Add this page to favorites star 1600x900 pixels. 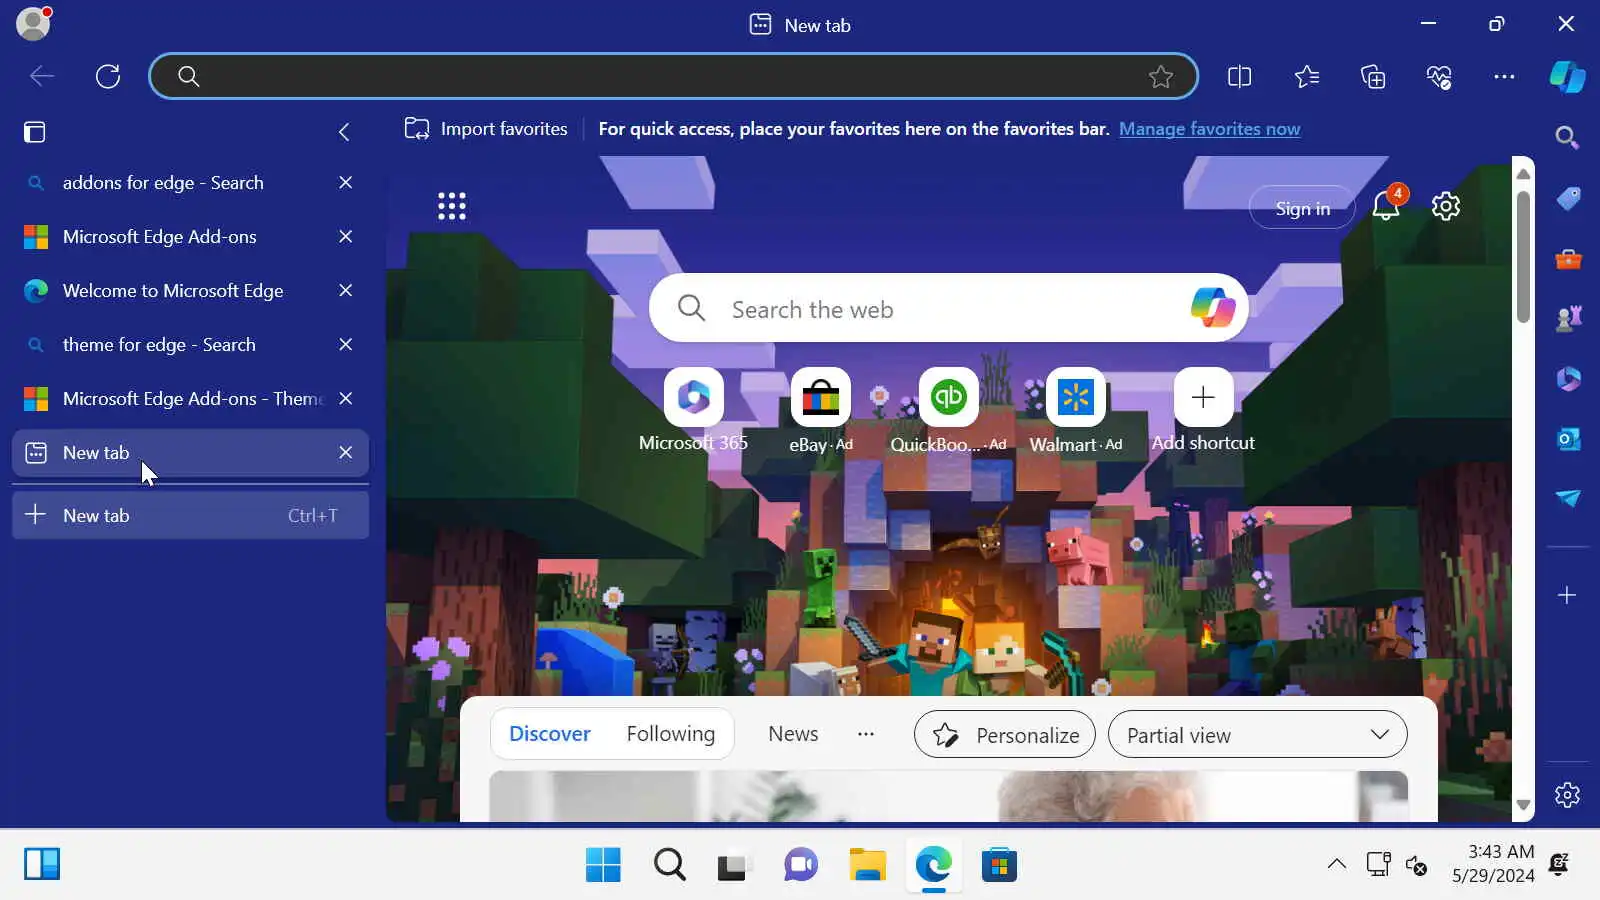coord(1160,76)
